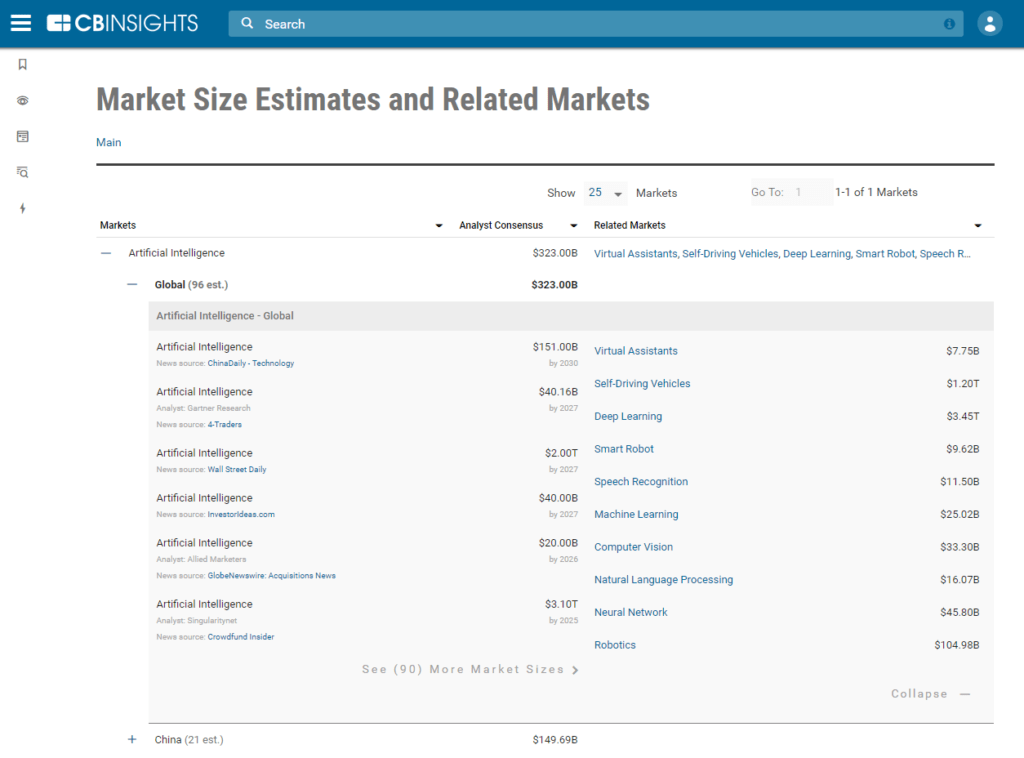Open InvestorIdeas.com news source

241,514
